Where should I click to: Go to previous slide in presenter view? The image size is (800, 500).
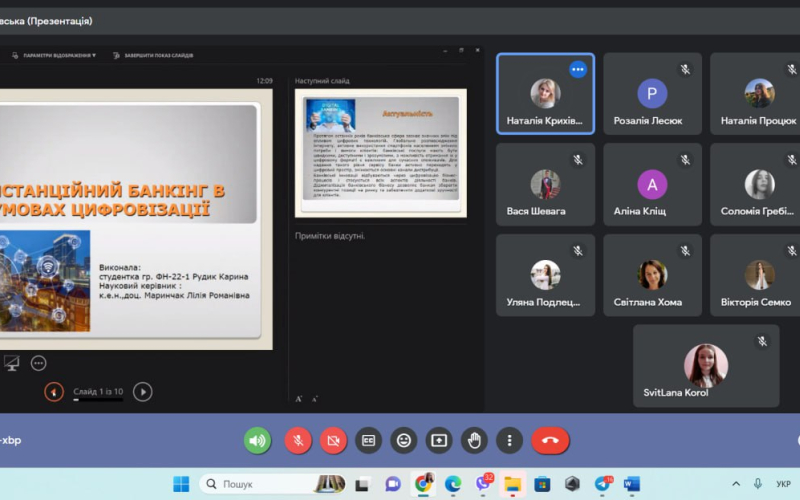click(54, 392)
